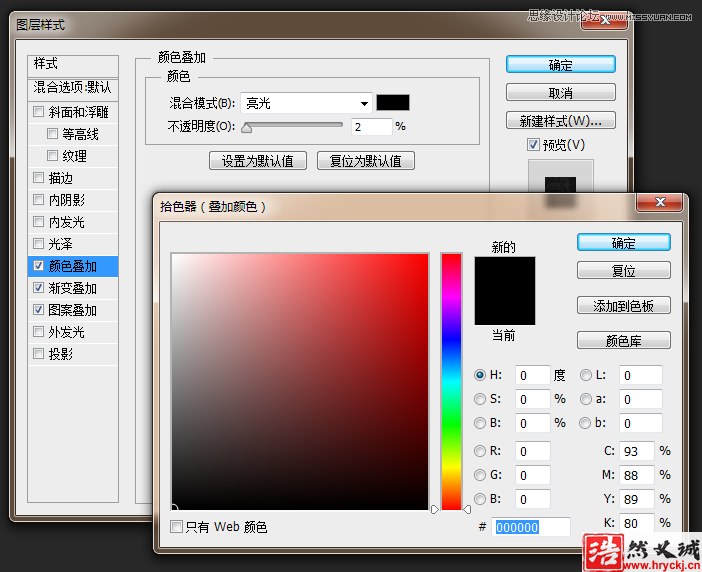Click the C: cyan value field
The height and width of the screenshot is (572, 702).
[x=637, y=451]
